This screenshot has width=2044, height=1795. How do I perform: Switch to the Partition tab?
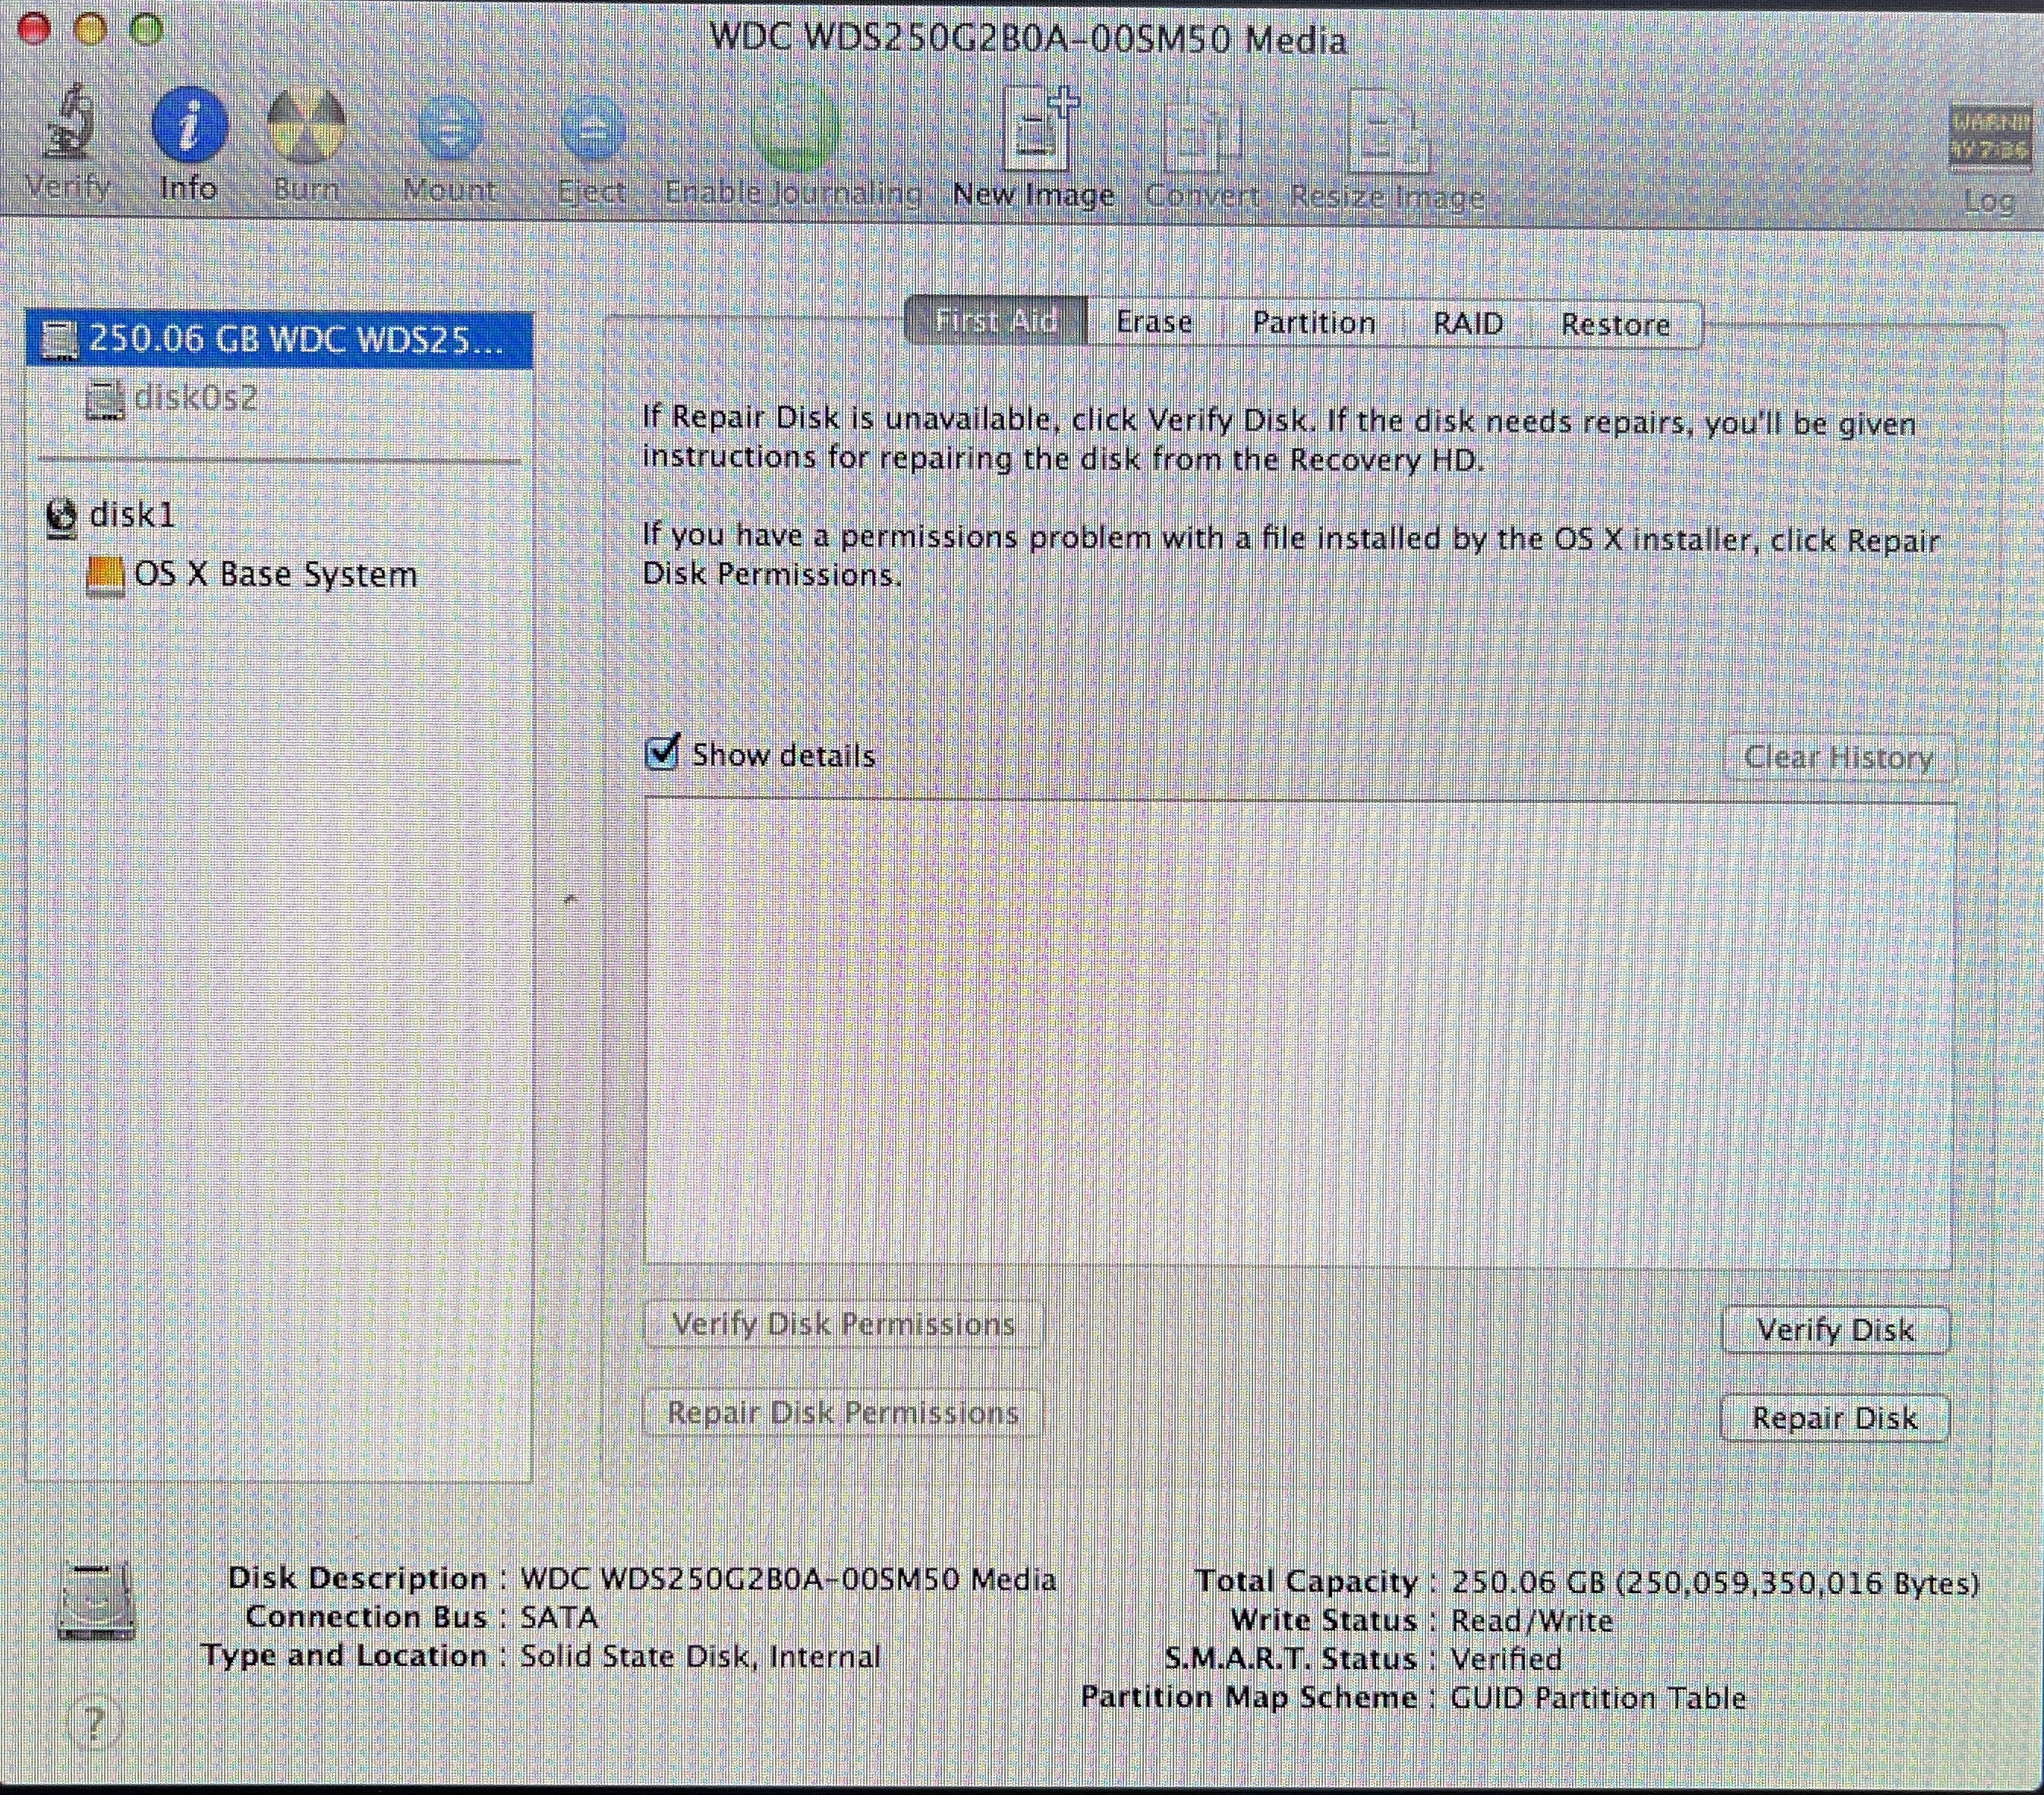1314,323
